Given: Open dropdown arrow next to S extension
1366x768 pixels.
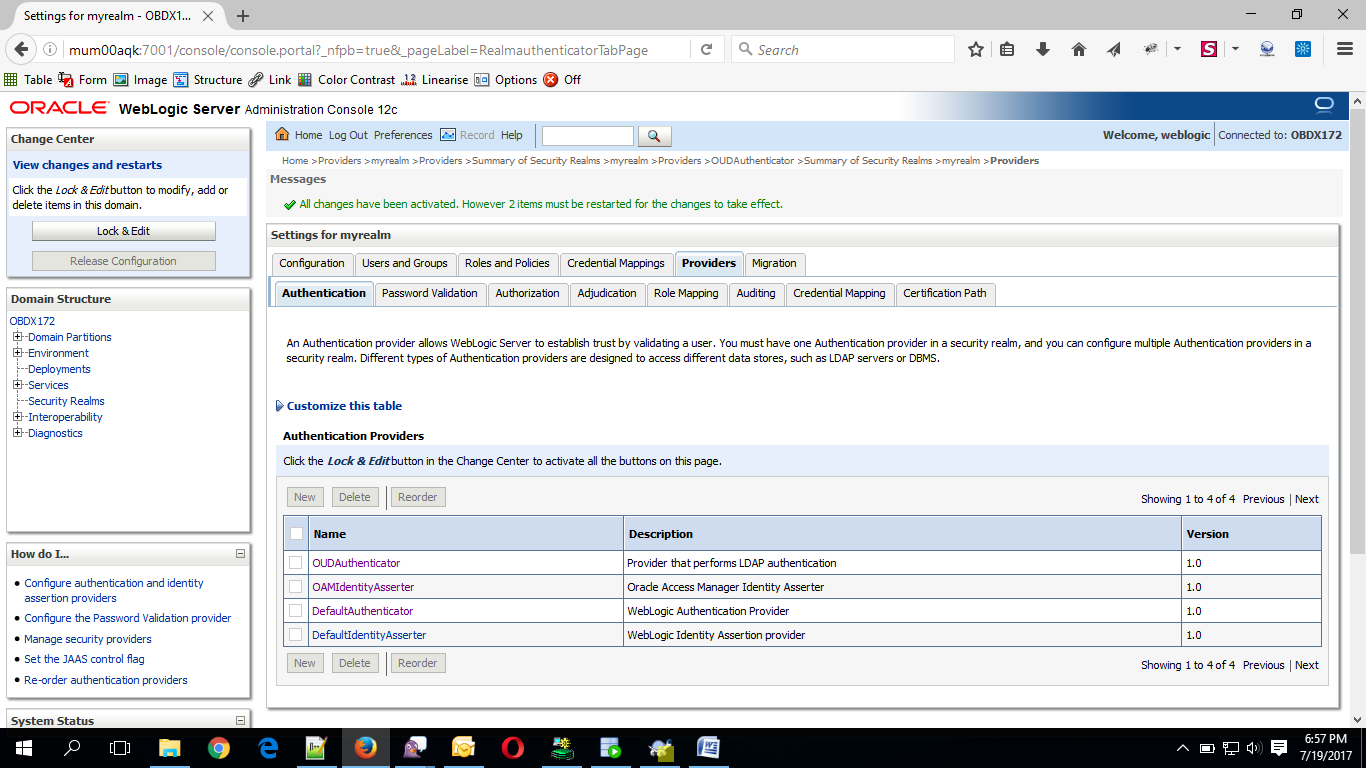Looking at the screenshot, I should coord(1236,49).
